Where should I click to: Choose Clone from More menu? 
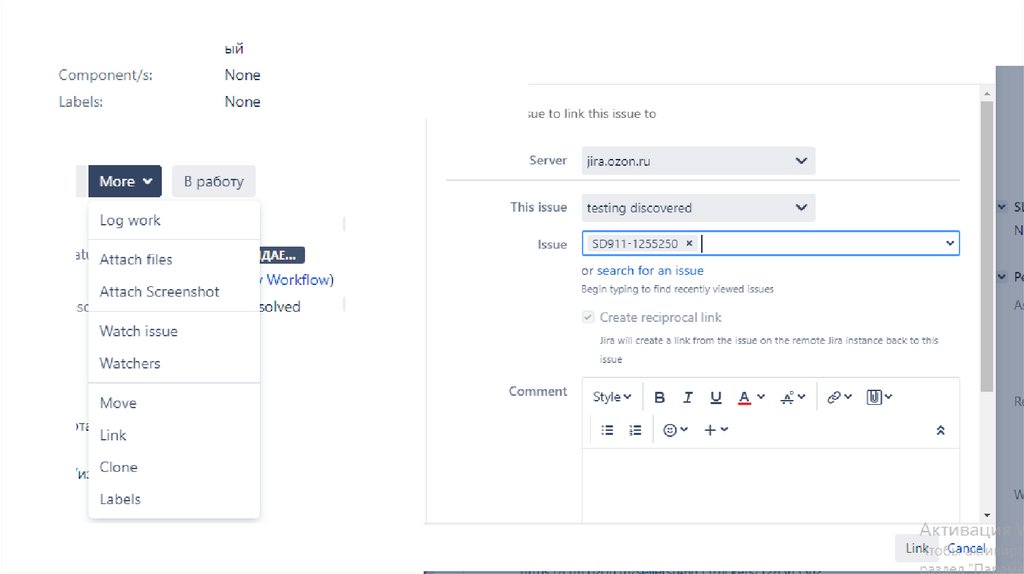pos(174,467)
